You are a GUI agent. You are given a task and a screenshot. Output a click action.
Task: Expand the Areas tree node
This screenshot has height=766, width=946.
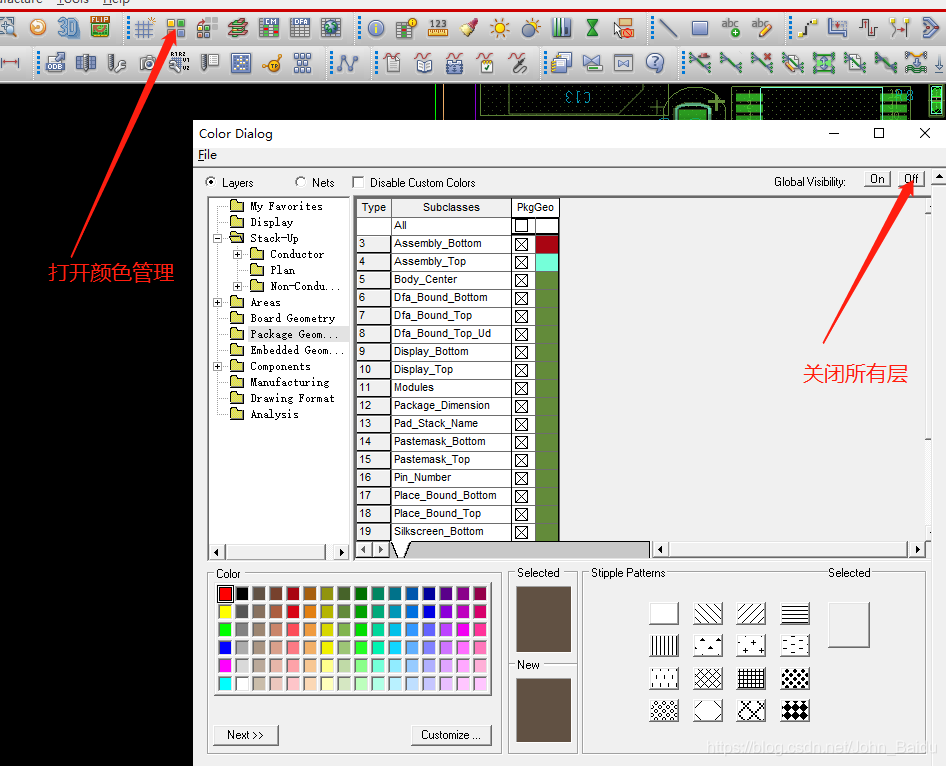pyautogui.click(x=218, y=302)
